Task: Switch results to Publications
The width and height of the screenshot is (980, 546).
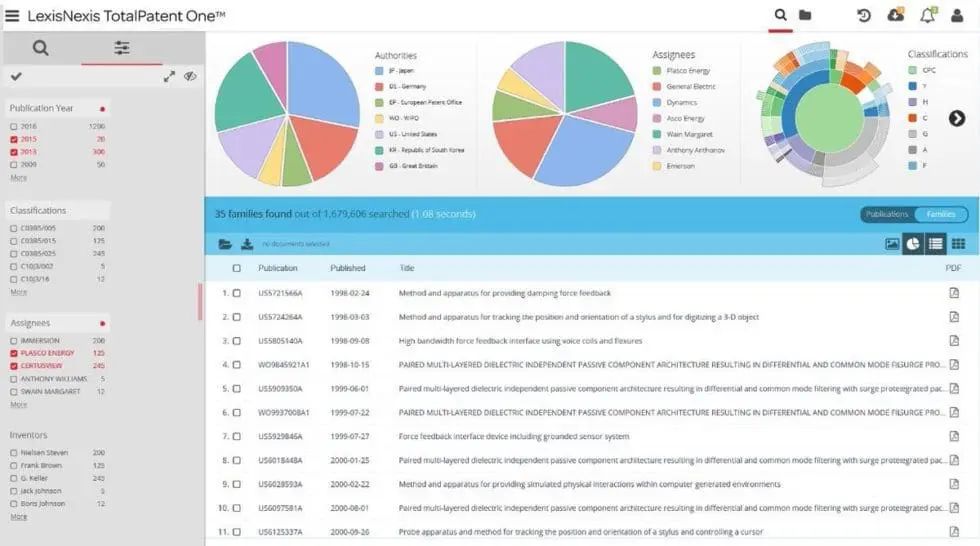Action: point(886,214)
